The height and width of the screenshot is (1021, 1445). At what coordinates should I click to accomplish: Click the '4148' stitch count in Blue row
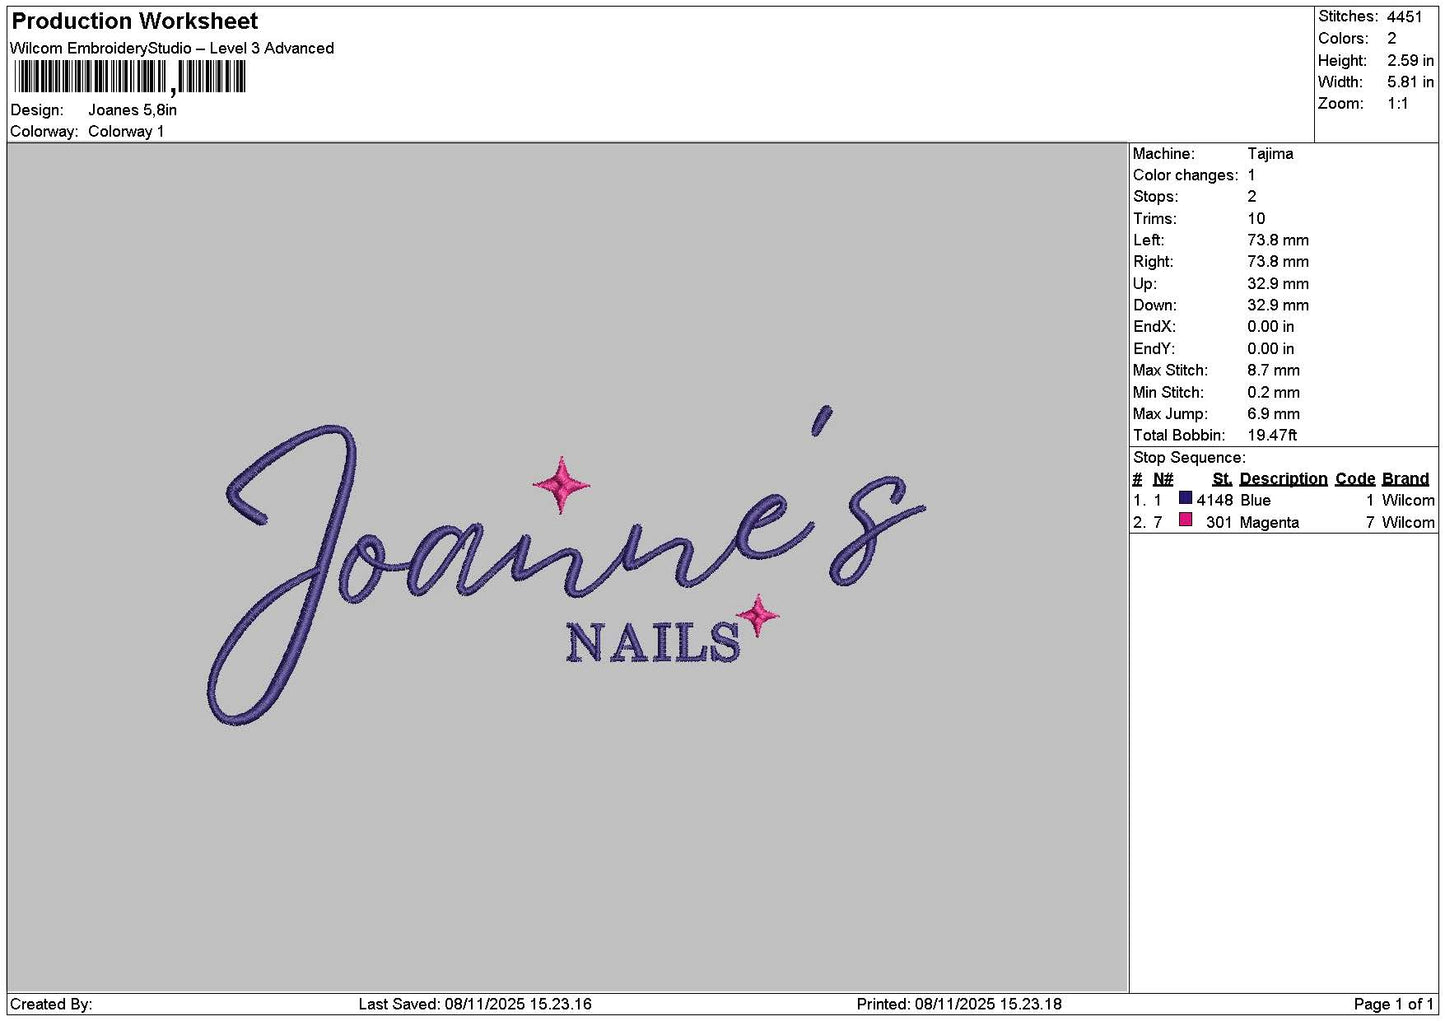pos(1214,500)
